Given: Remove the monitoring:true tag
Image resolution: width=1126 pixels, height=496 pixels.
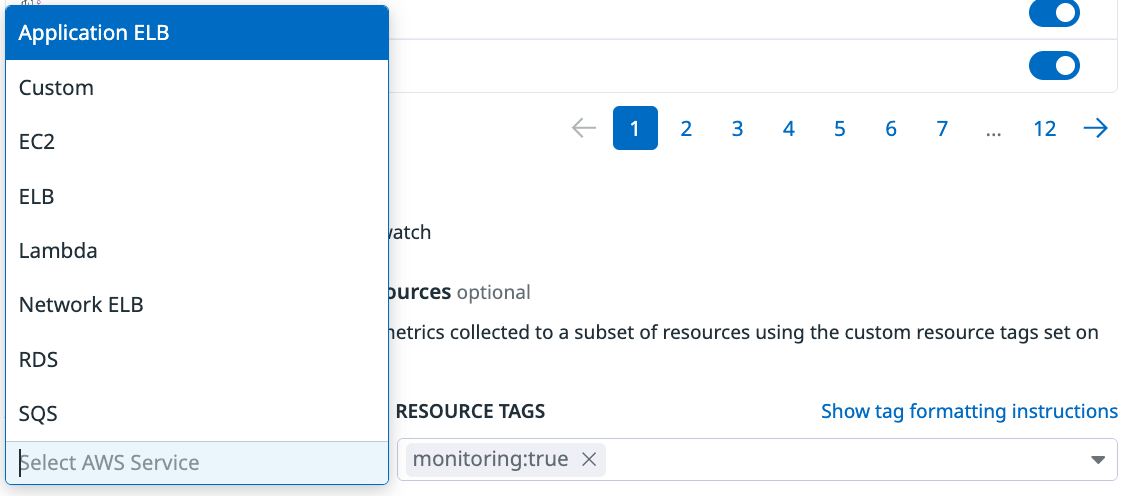Looking at the screenshot, I should click(589, 459).
